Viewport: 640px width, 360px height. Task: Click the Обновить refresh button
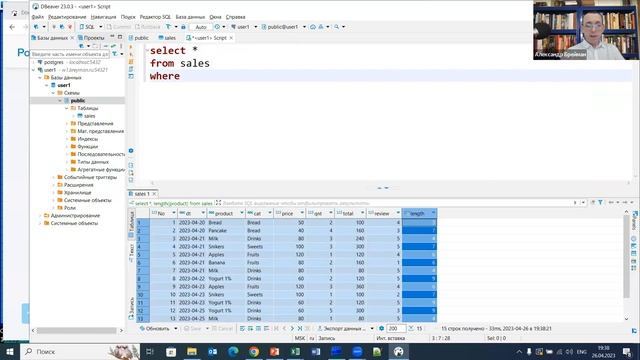155,328
